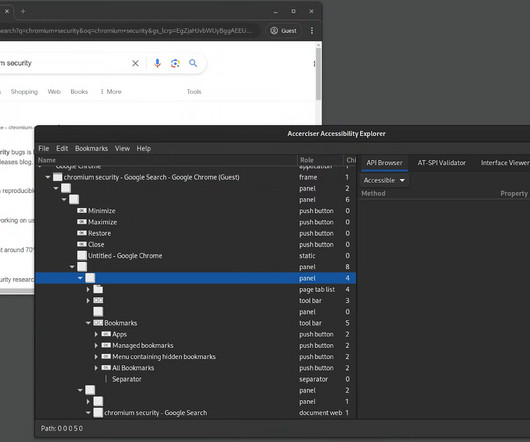
Task: Click the Restore row's button icon
Action: [x=82, y=233]
